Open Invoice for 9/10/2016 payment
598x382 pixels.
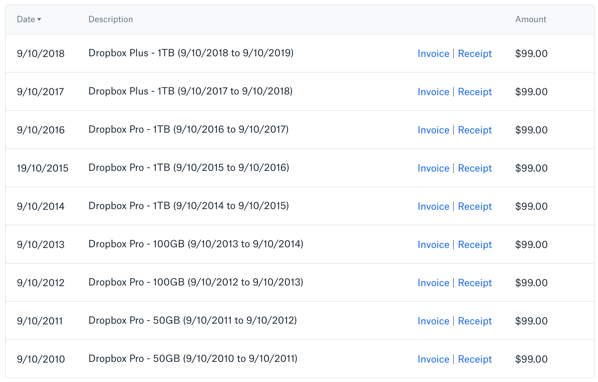pos(433,130)
